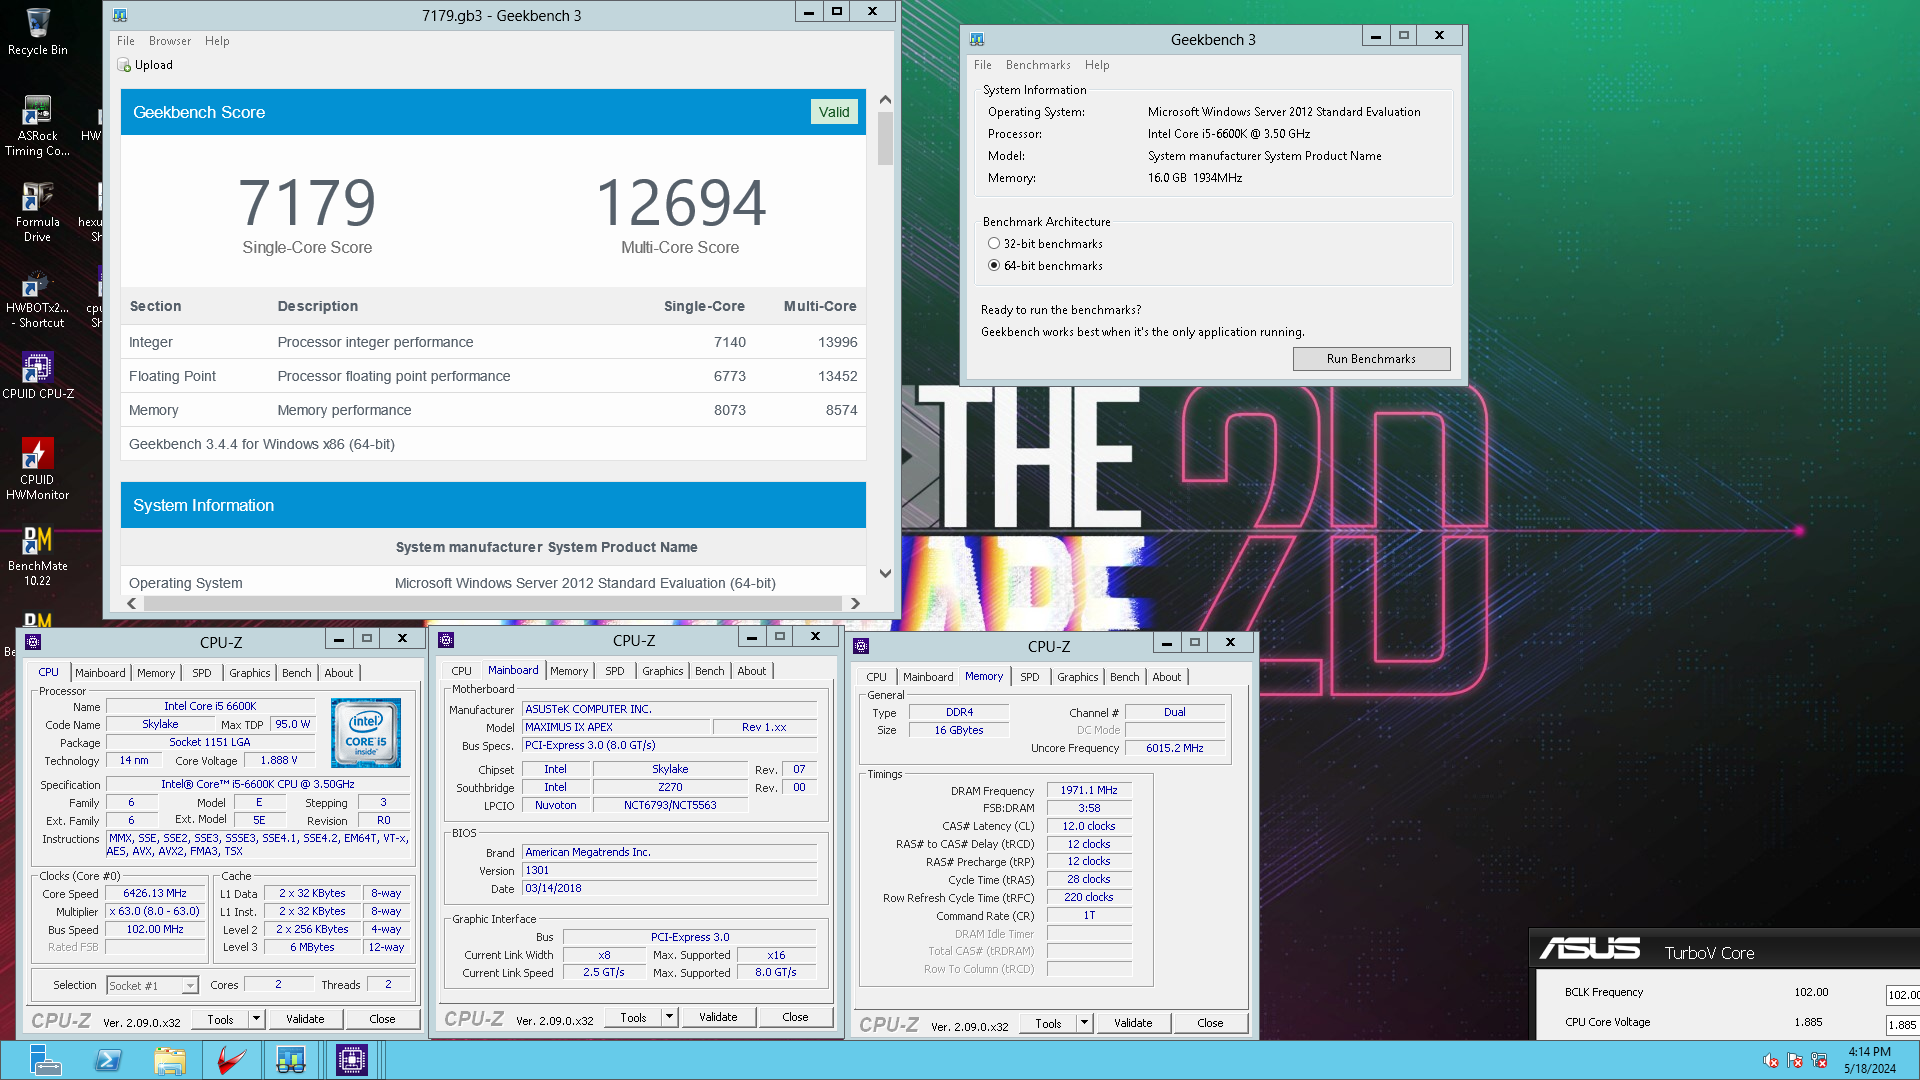This screenshot has height=1080, width=1920.
Task: Click the title icon of the Mainboard CPU-Z window
Action: [x=447, y=640]
